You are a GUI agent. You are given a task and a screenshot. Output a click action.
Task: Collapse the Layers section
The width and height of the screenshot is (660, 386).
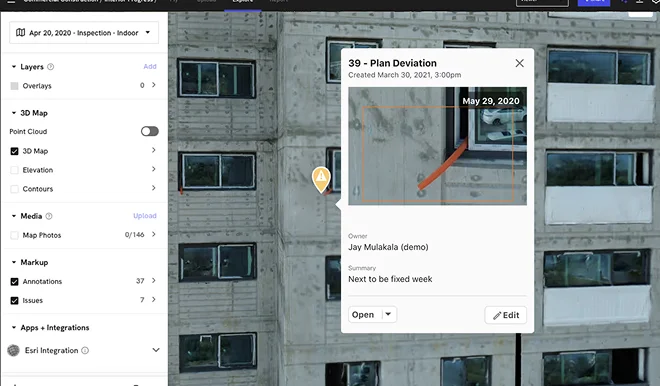click(x=13, y=67)
